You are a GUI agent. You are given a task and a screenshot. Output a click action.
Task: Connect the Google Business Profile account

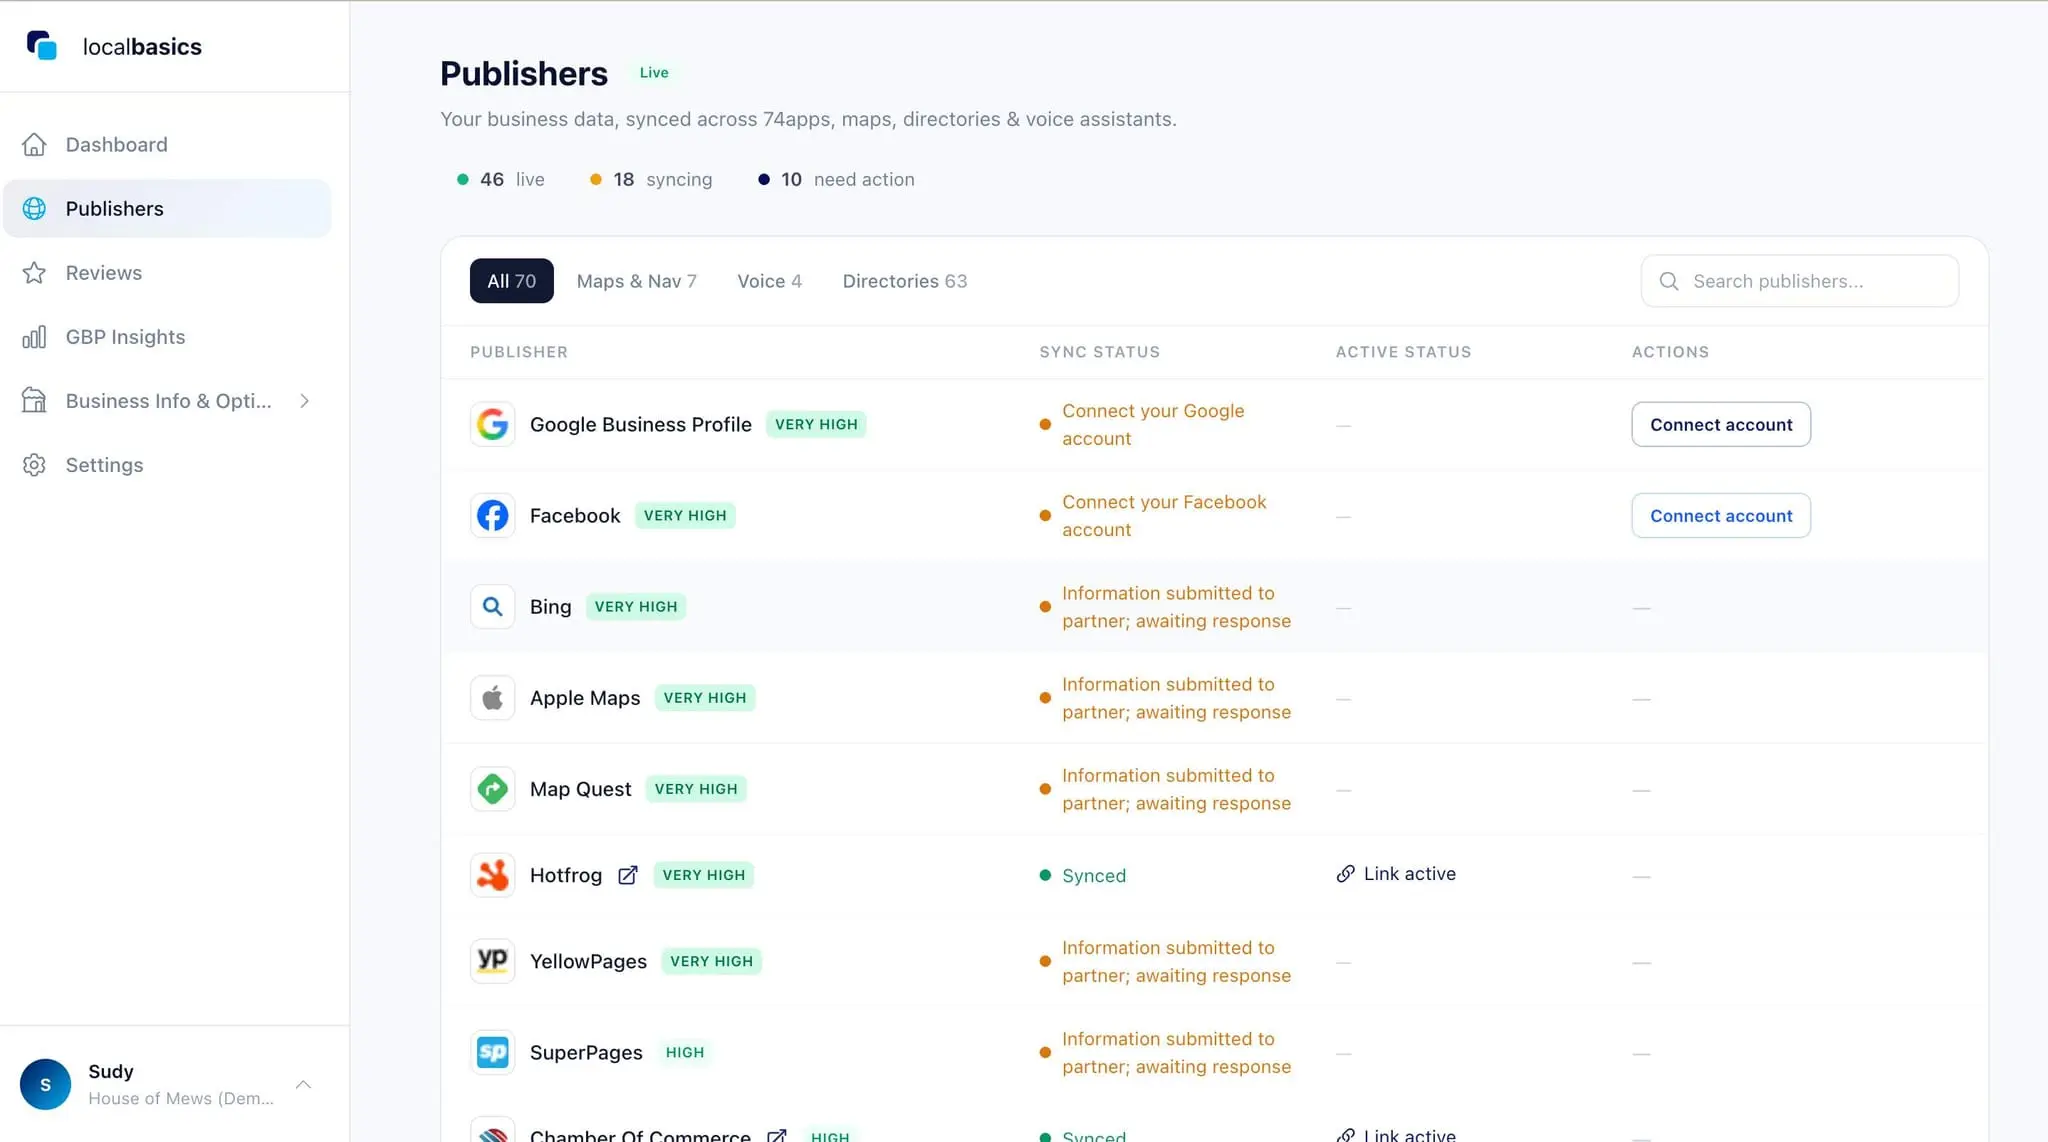click(x=1721, y=424)
